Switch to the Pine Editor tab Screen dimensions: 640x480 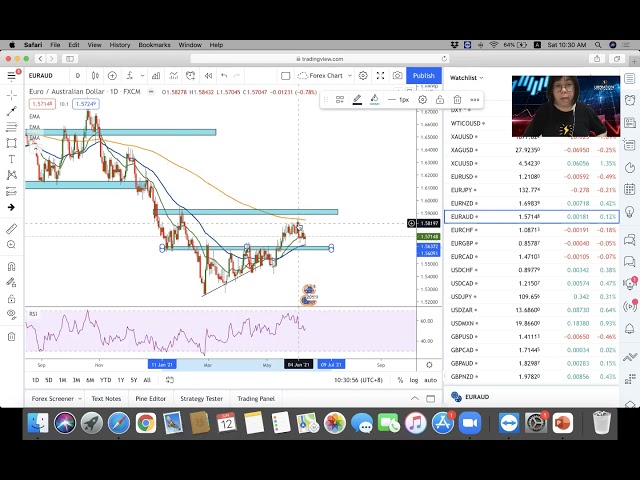[x=153, y=398]
